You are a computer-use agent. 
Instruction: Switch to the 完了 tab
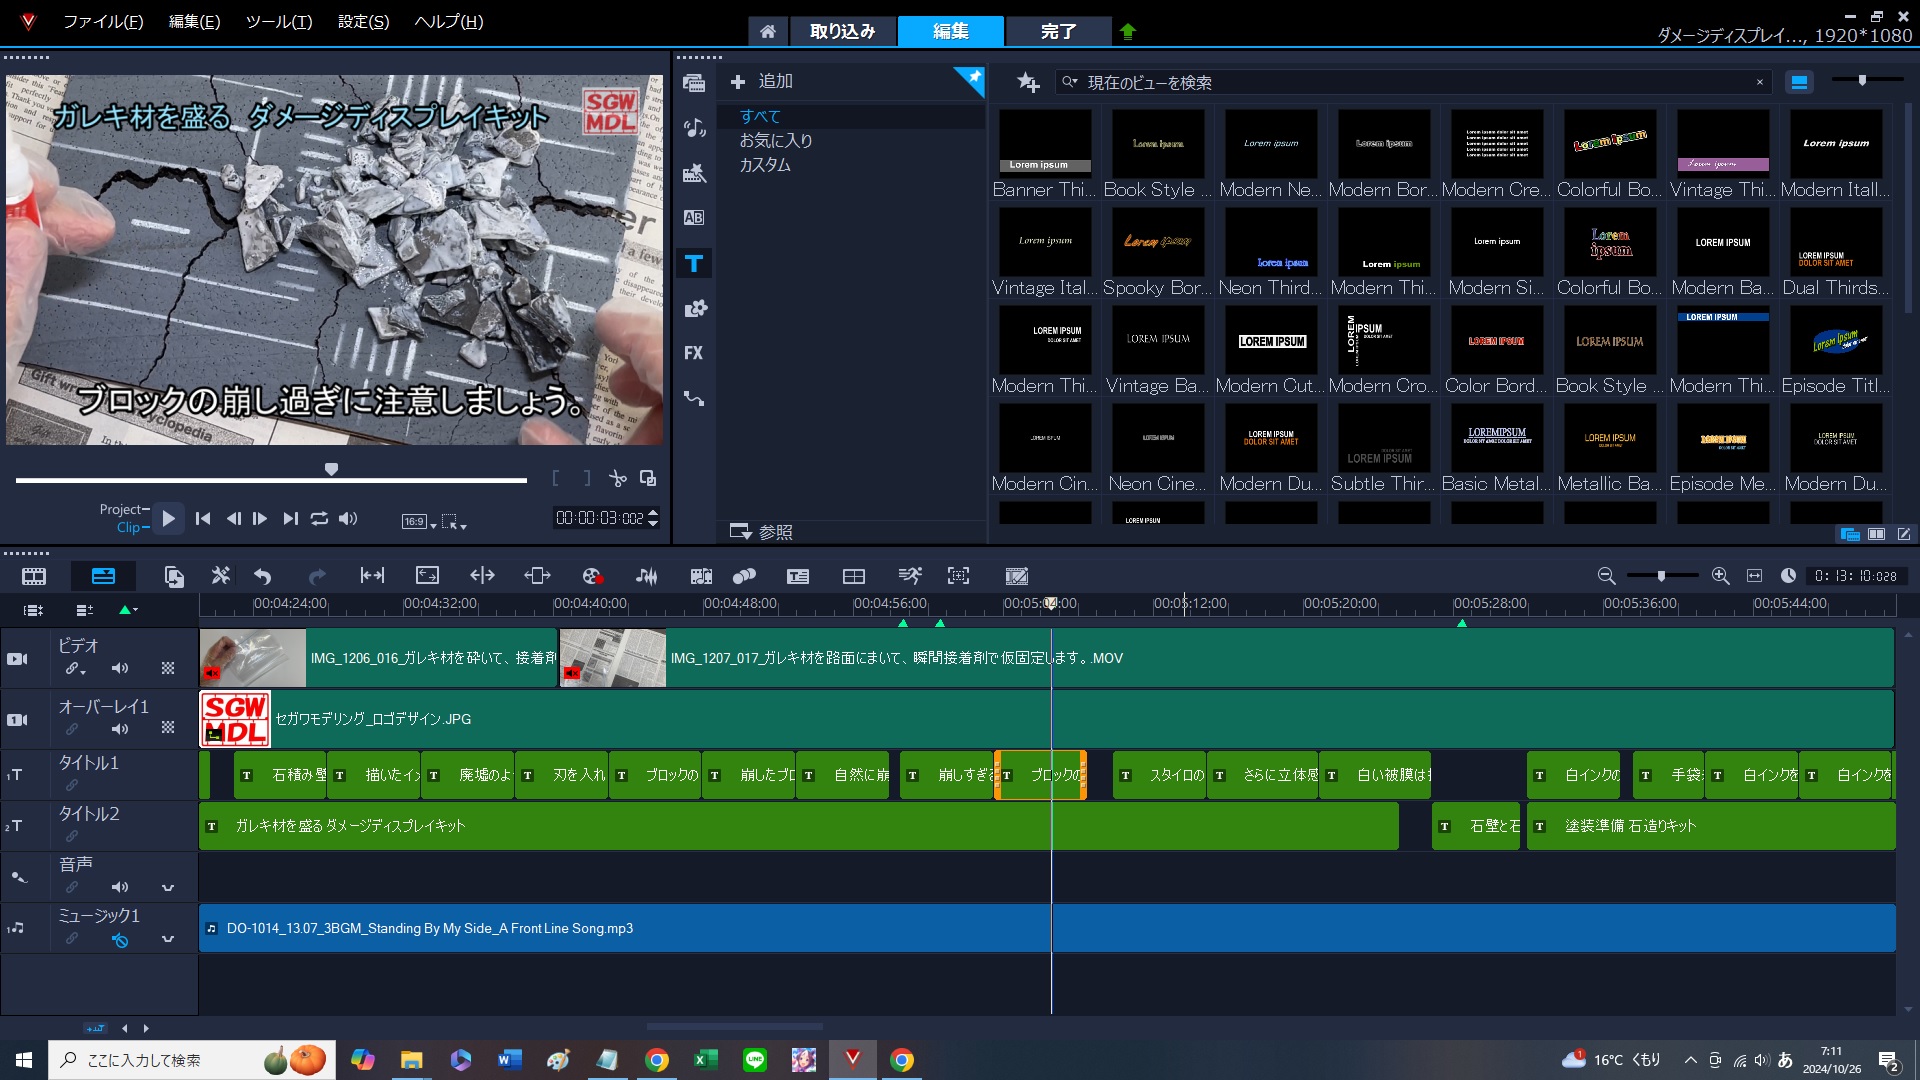(1058, 31)
